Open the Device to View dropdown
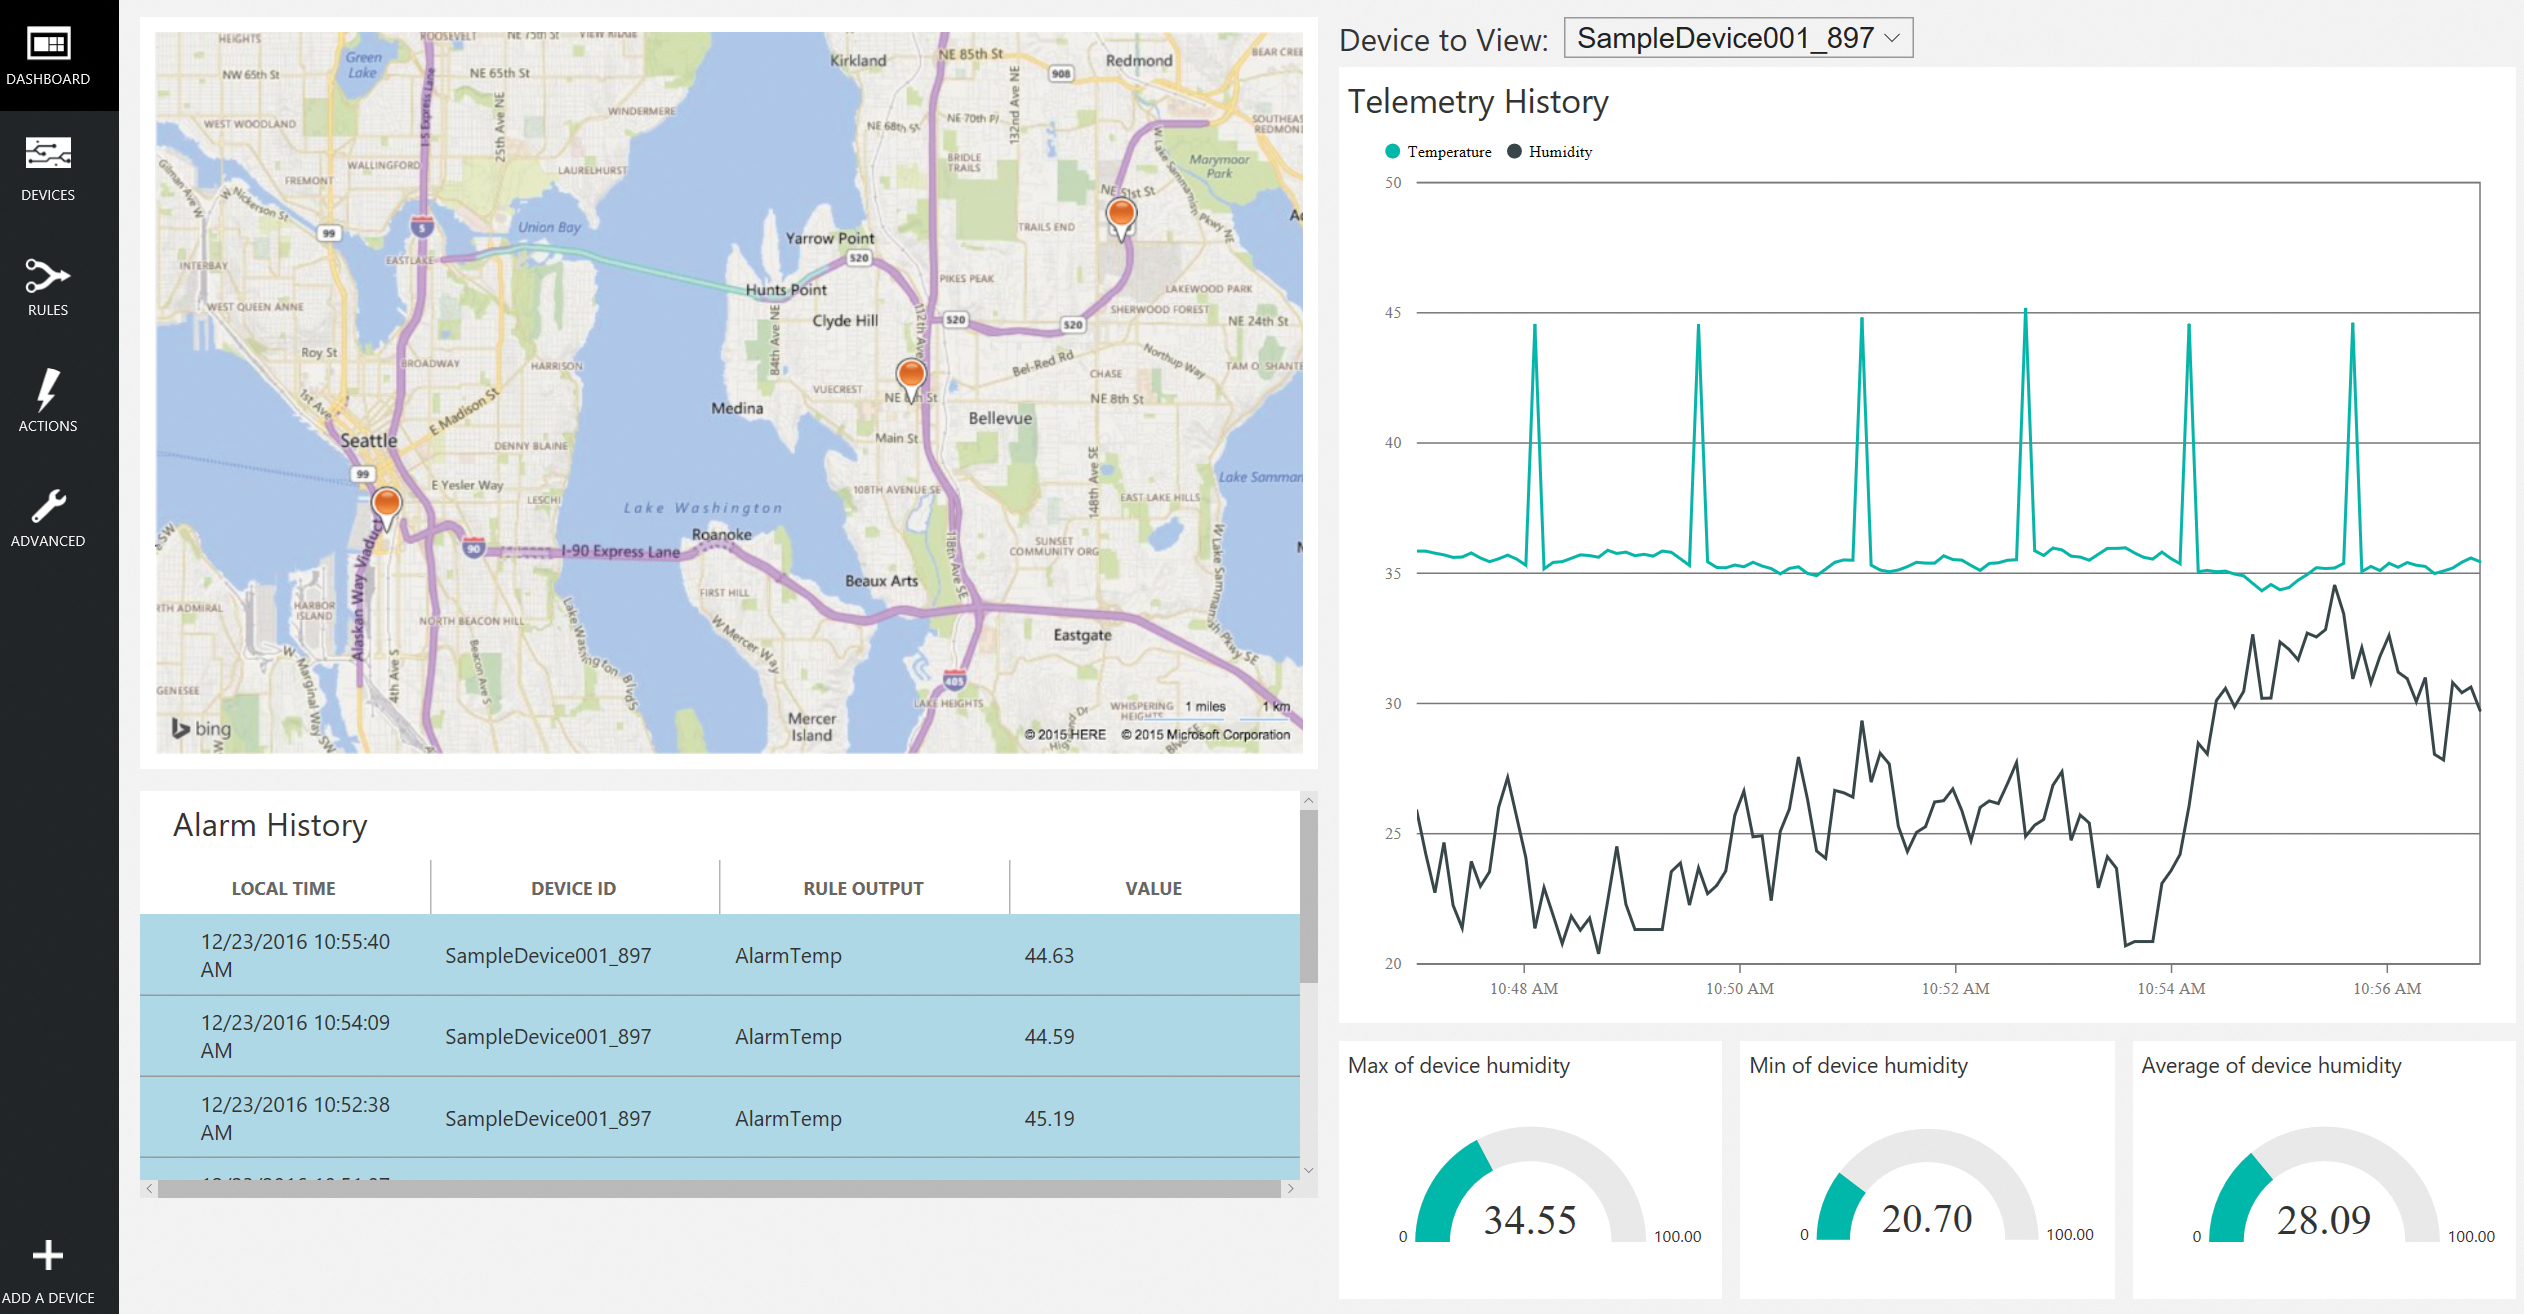 click(x=1738, y=38)
